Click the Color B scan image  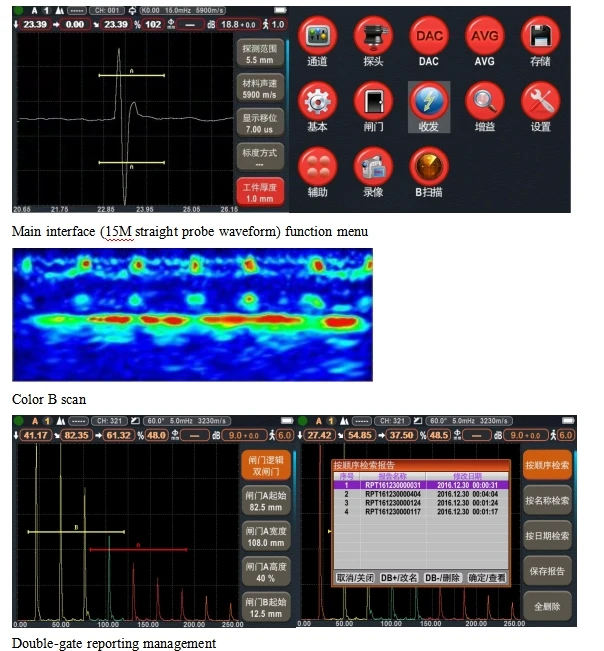pos(192,315)
